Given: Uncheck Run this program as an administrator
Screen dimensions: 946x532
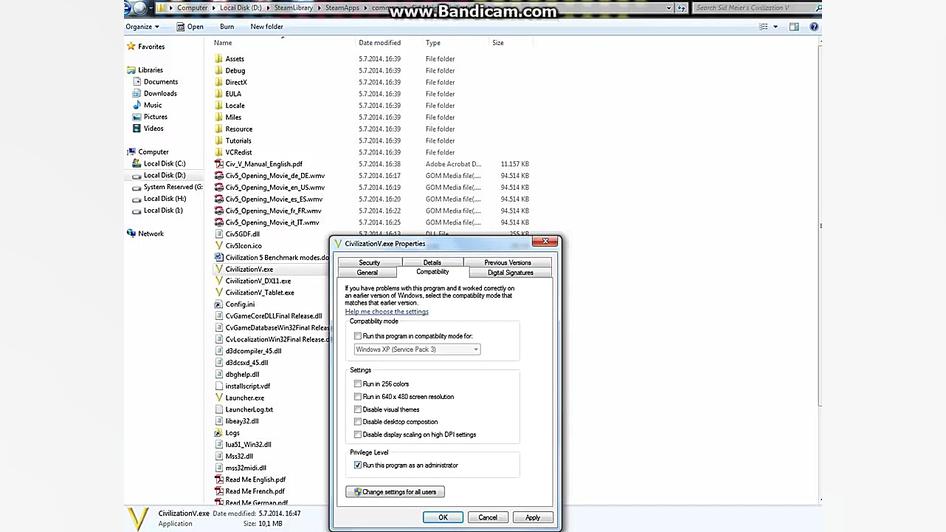Looking at the screenshot, I should (x=358, y=465).
